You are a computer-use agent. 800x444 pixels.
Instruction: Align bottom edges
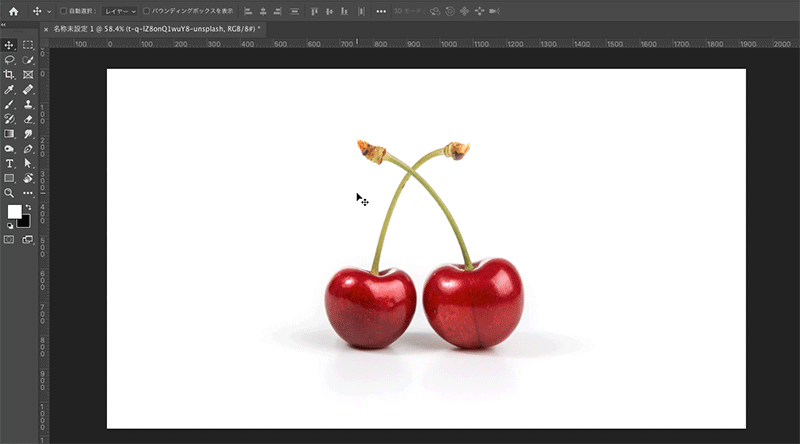[x=344, y=11]
